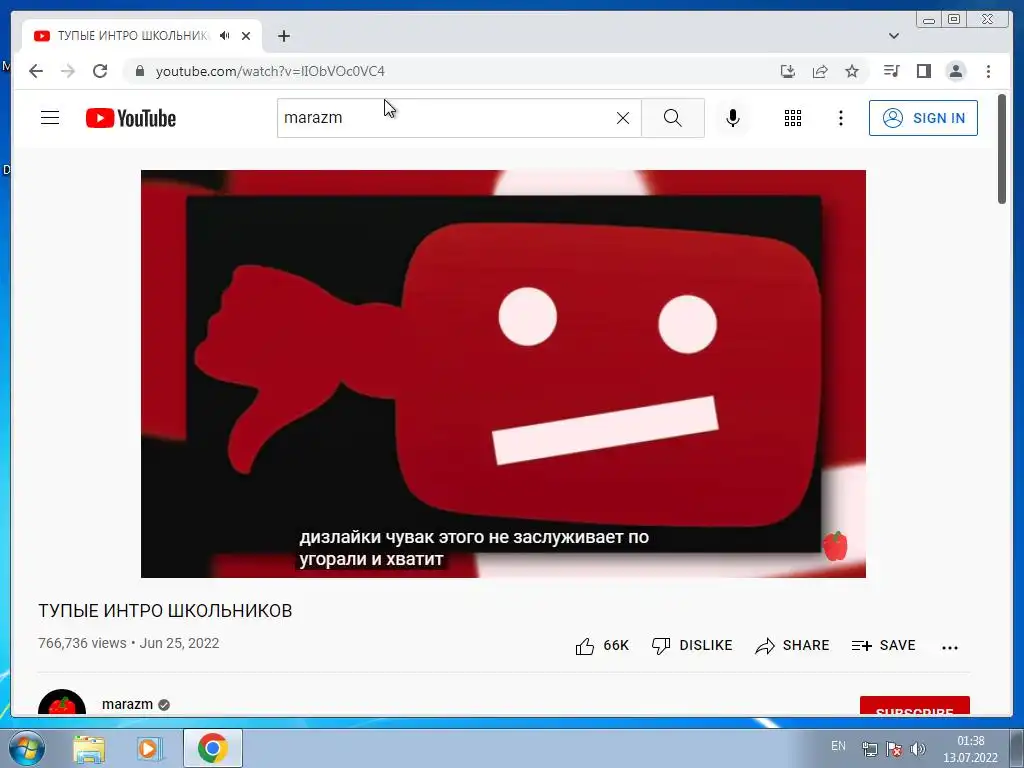Expand the tab search chevron

(x=893, y=36)
